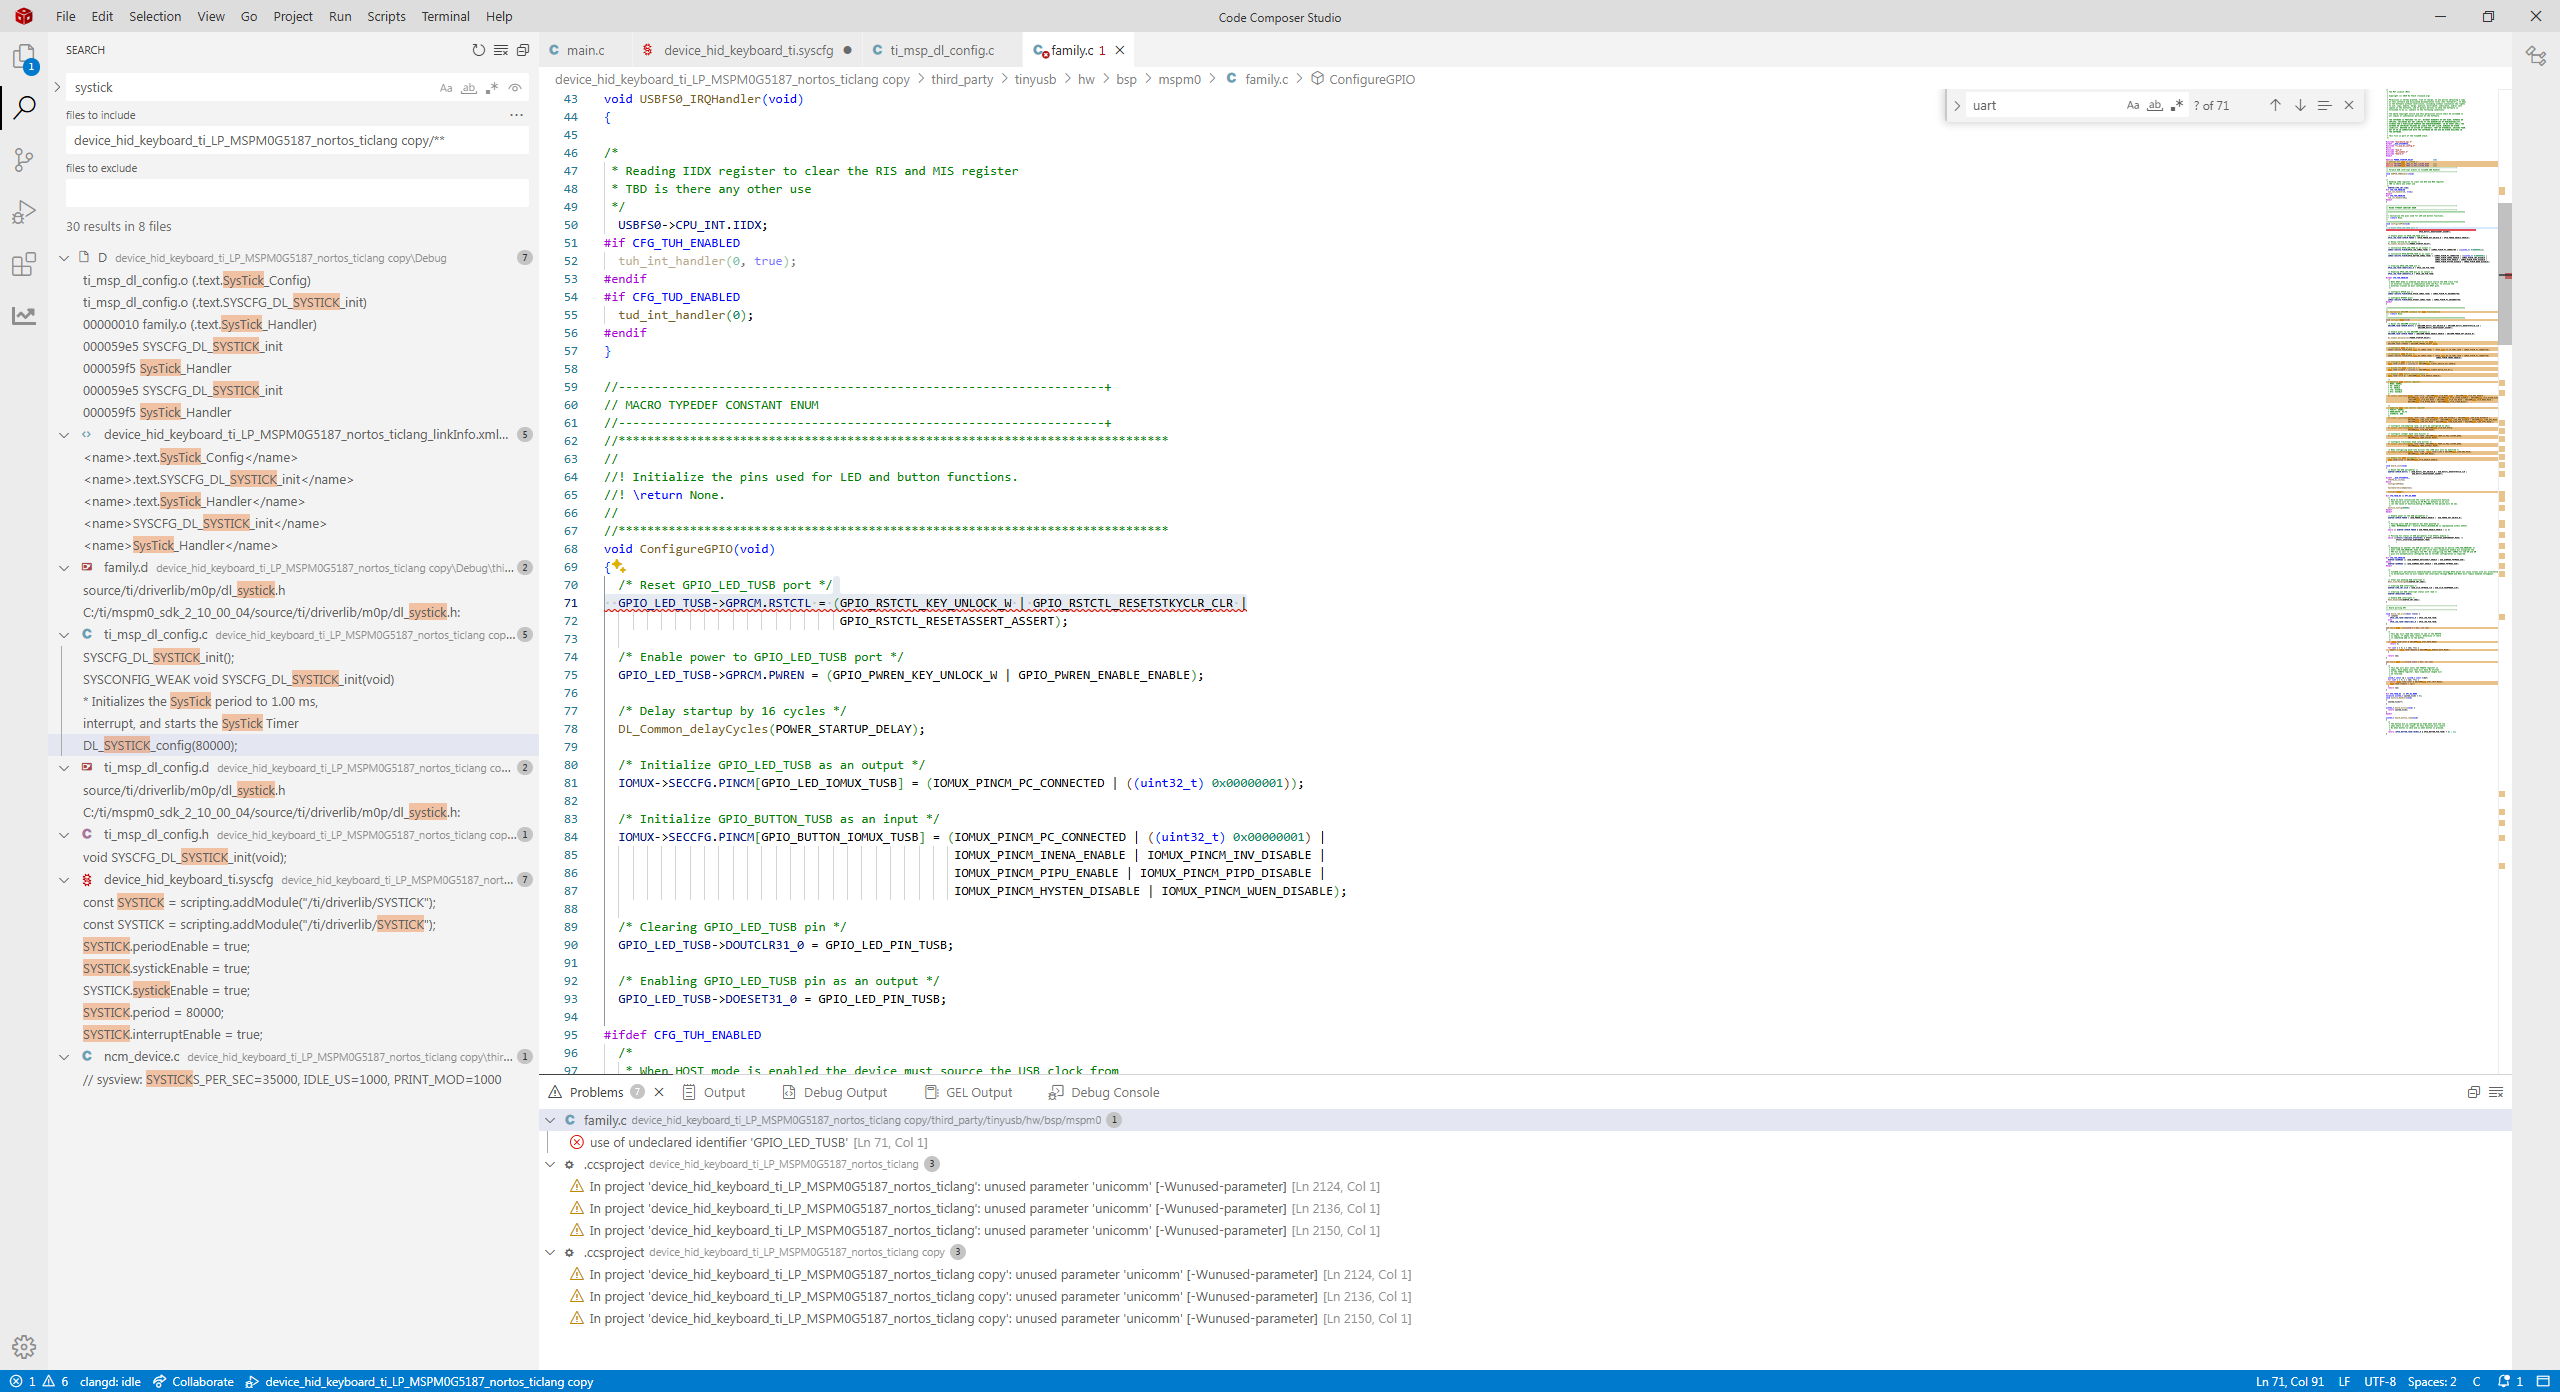Expand the replace field chevron beside systick
2560x1392 pixels.
tap(57, 87)
